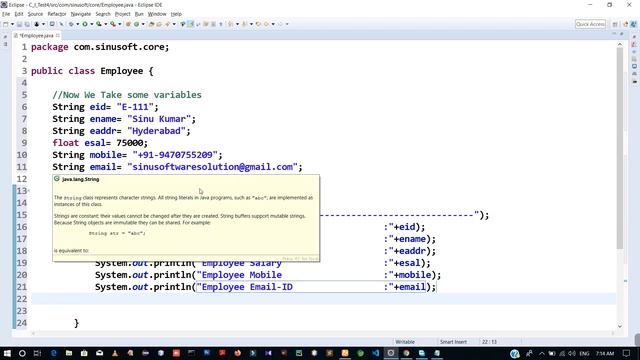
Task: Click the Debug bug toolbar icon
Action: [71, 24]
